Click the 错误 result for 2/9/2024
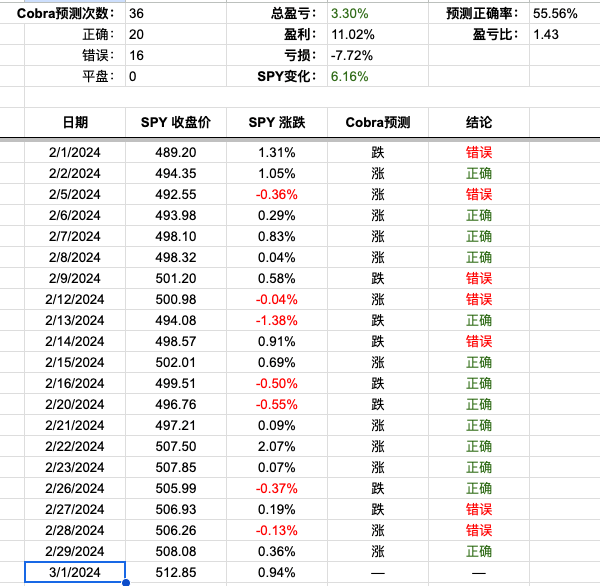This screenshot has height=586, width=600. pos(479,278)
